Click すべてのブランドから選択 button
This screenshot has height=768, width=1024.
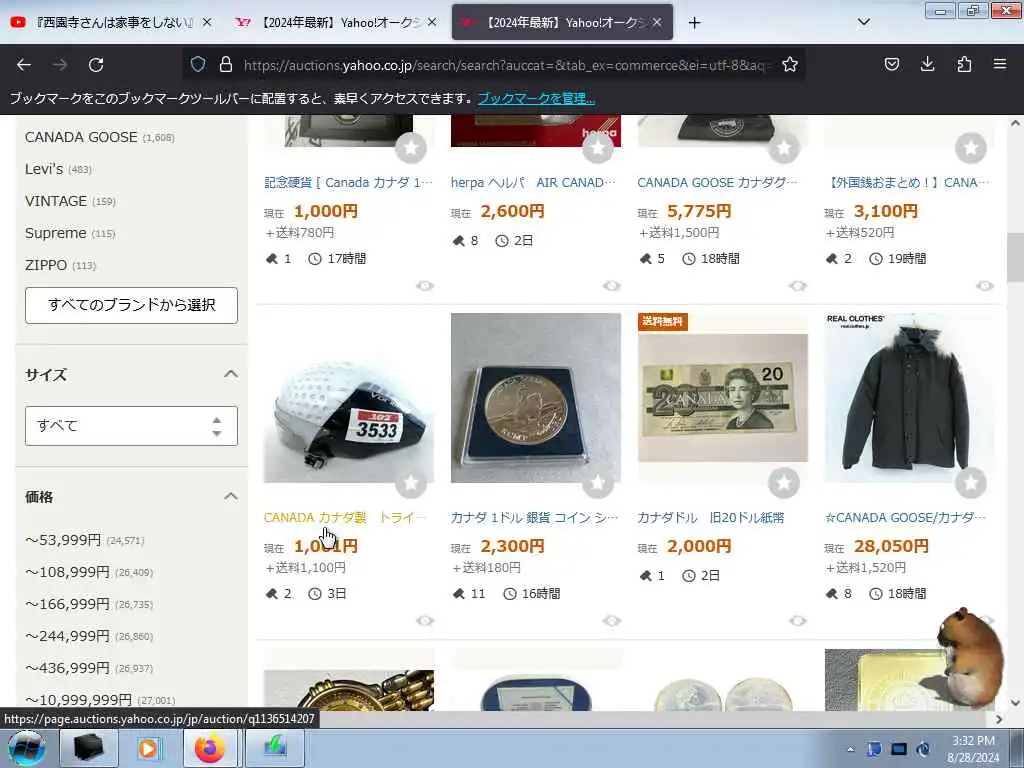tap(131, 305)
